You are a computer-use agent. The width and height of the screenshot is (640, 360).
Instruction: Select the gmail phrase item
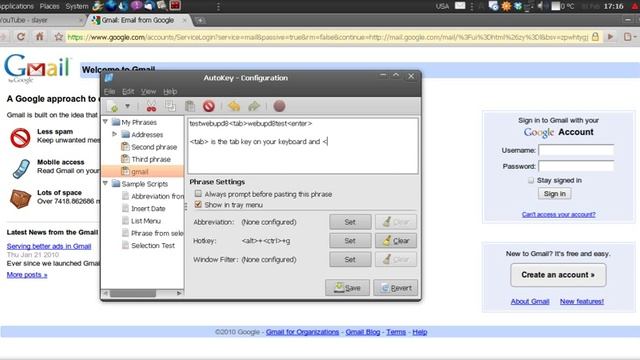(x=142, y=171)
